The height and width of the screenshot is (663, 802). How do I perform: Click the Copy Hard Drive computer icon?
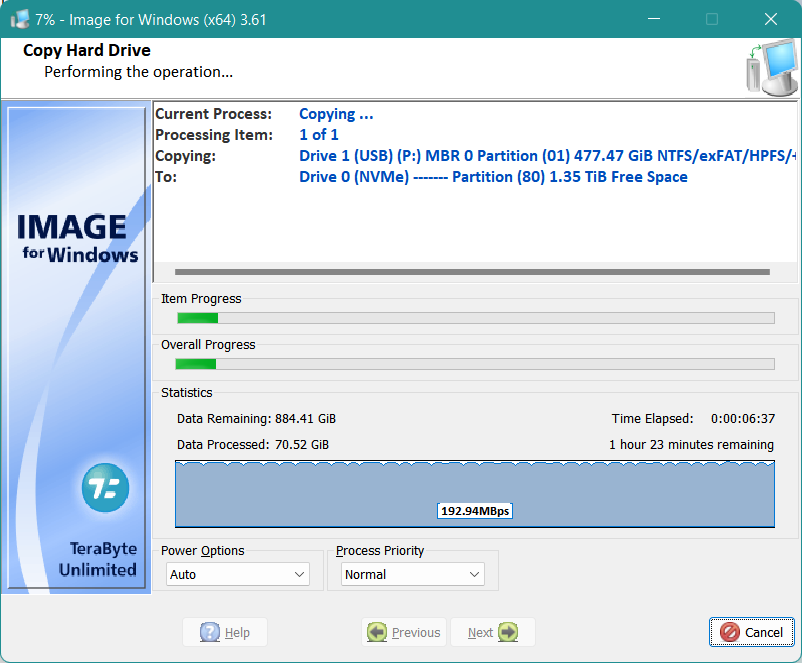tap(772, 68)
